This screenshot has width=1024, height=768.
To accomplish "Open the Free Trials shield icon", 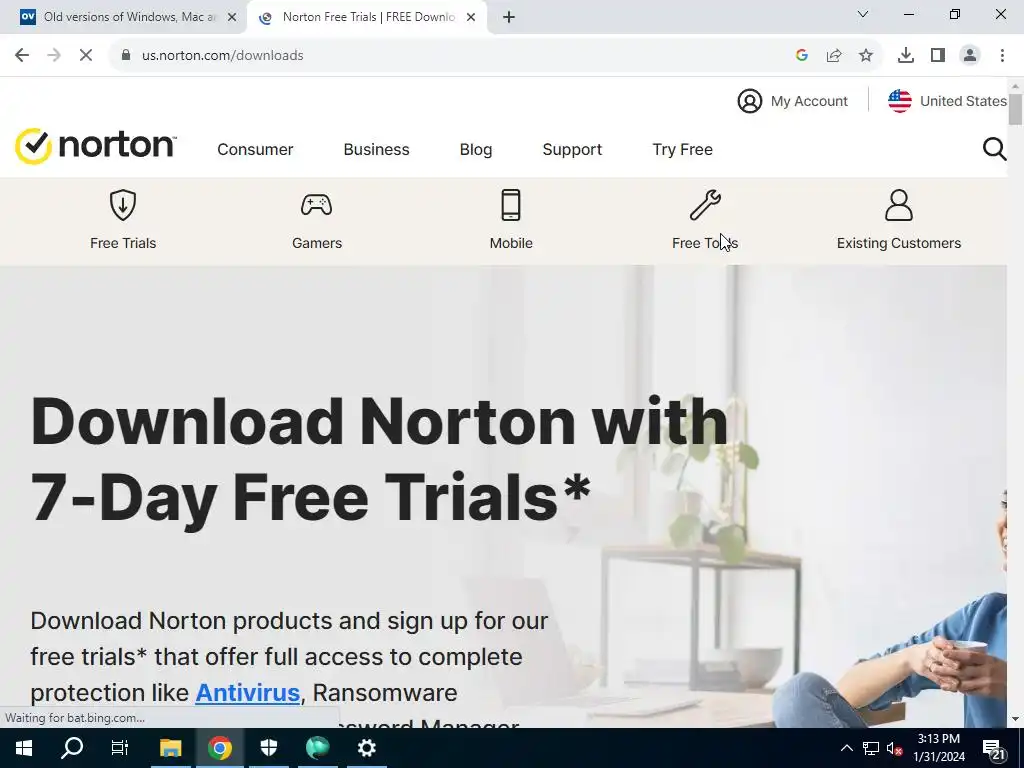I will pos(123,205).
